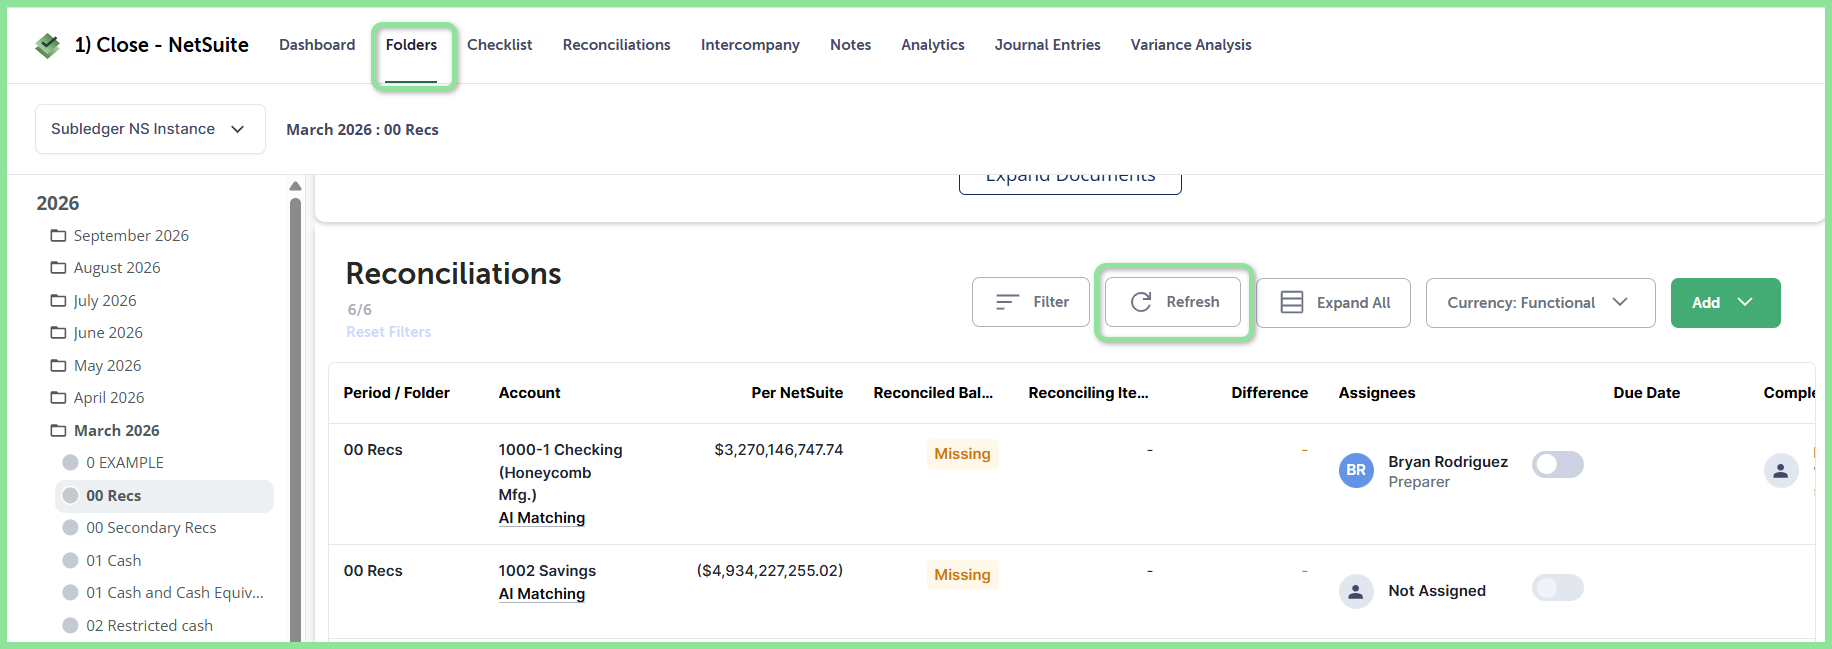Viewport: 1832px width, 649px height.
Task: Click the $3,270,146,747.74 balance value
Action: point(778,450)
